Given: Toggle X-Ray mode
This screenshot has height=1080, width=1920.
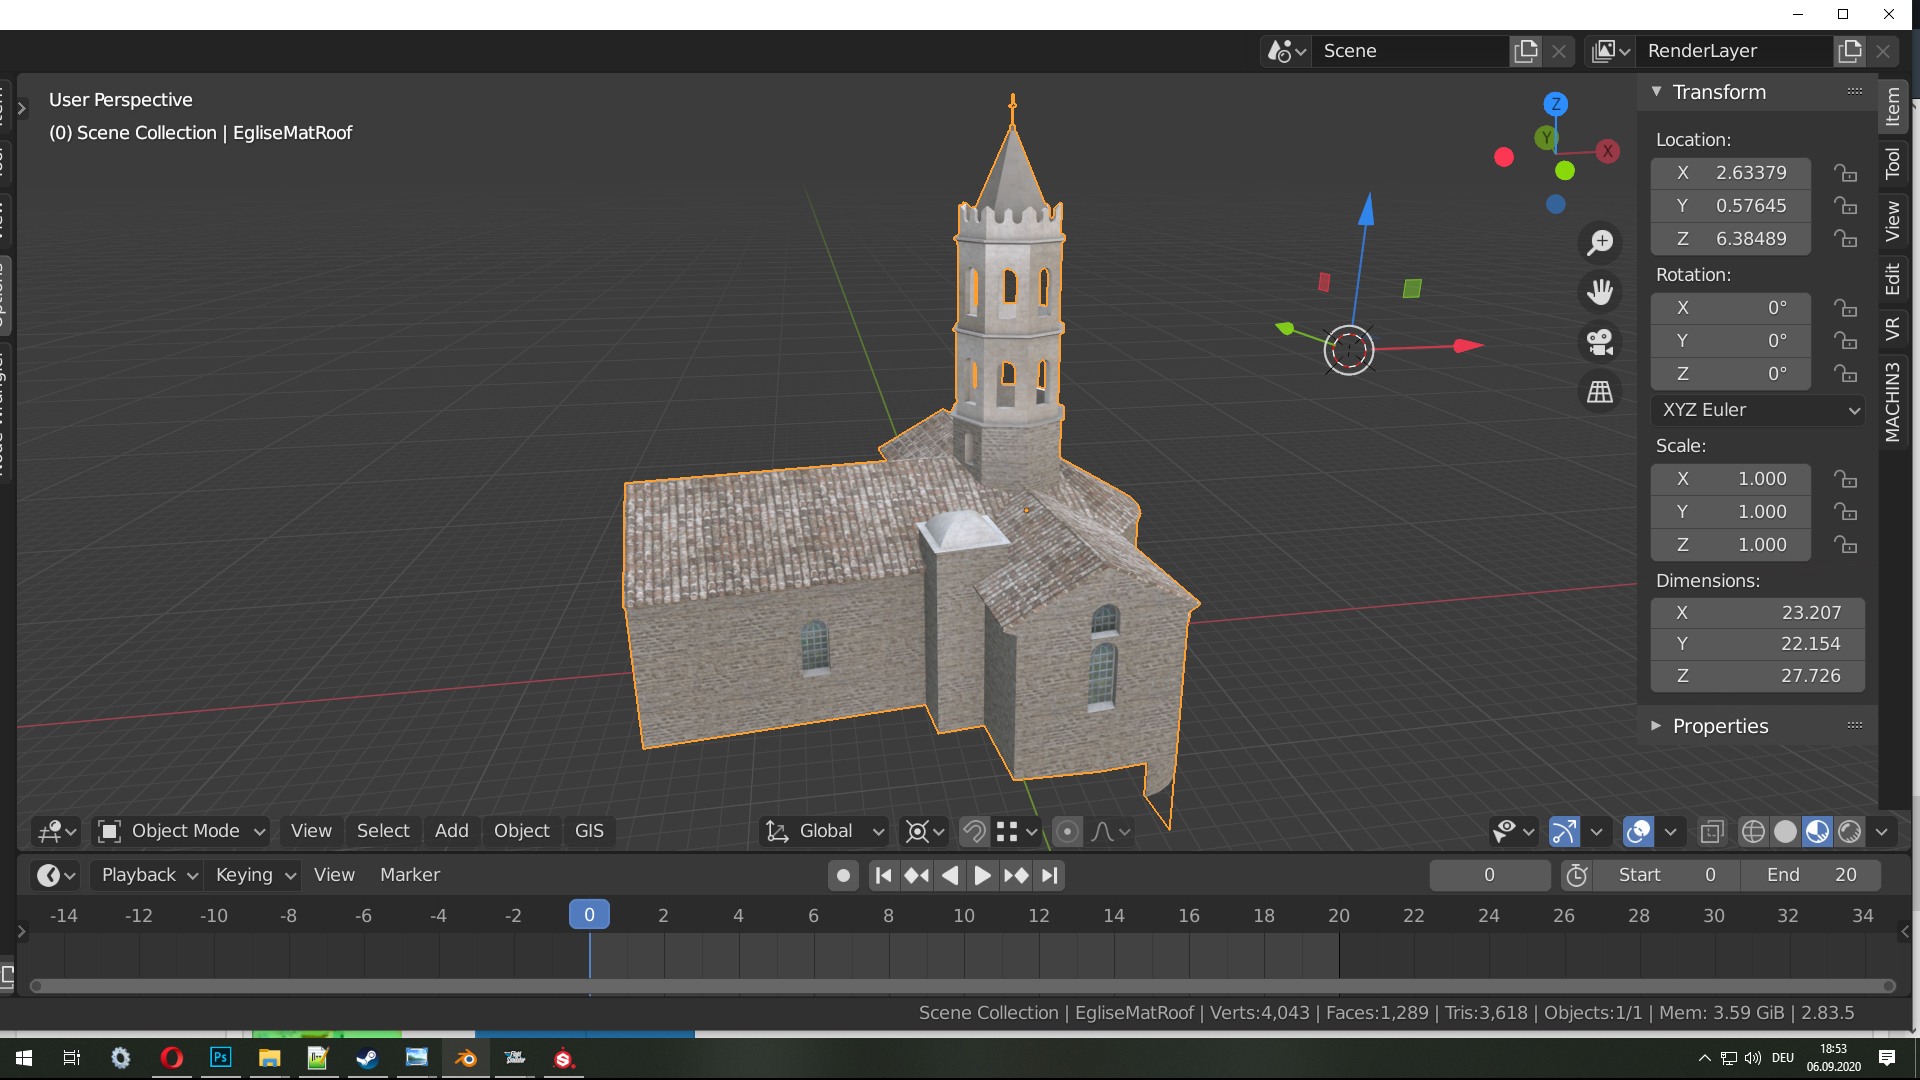Looking at the screenshot, I should (1713, 831).
